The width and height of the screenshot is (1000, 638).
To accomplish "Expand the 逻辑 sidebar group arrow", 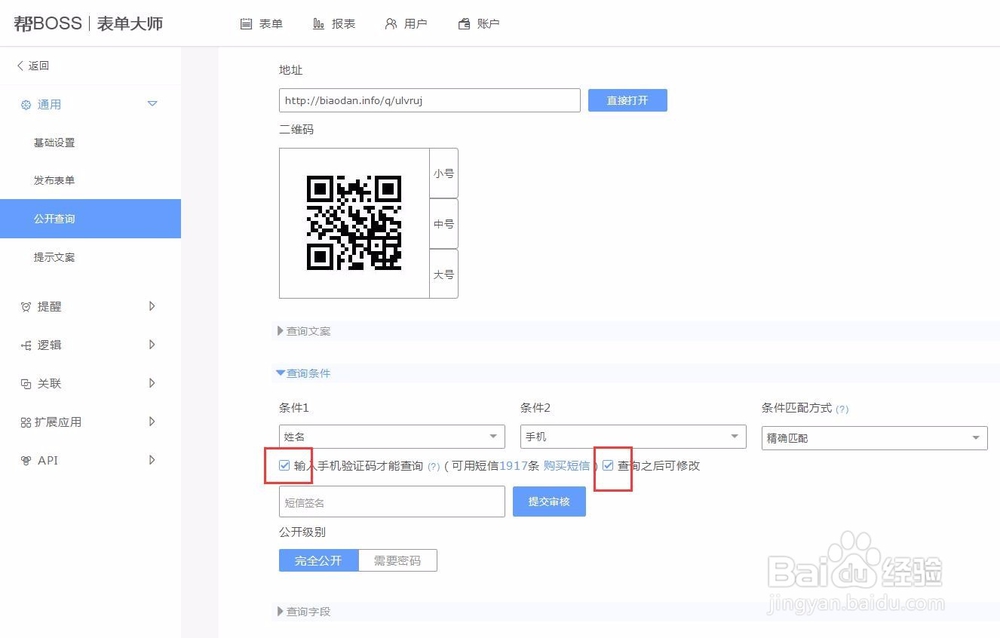I will click(152, 345).
